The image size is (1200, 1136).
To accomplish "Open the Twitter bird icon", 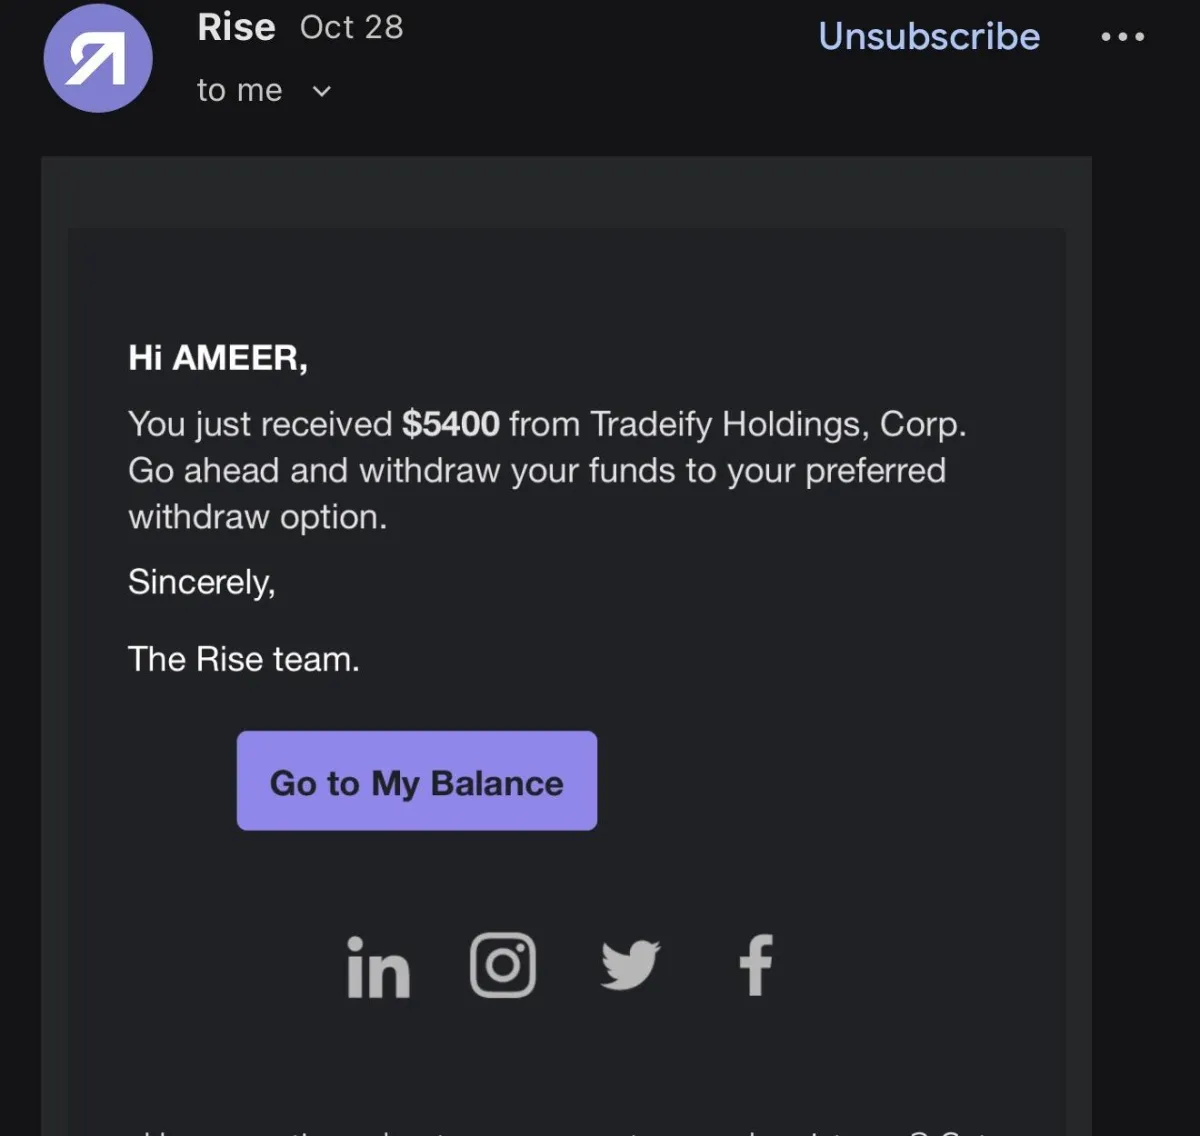I will [x=630, y=965].
